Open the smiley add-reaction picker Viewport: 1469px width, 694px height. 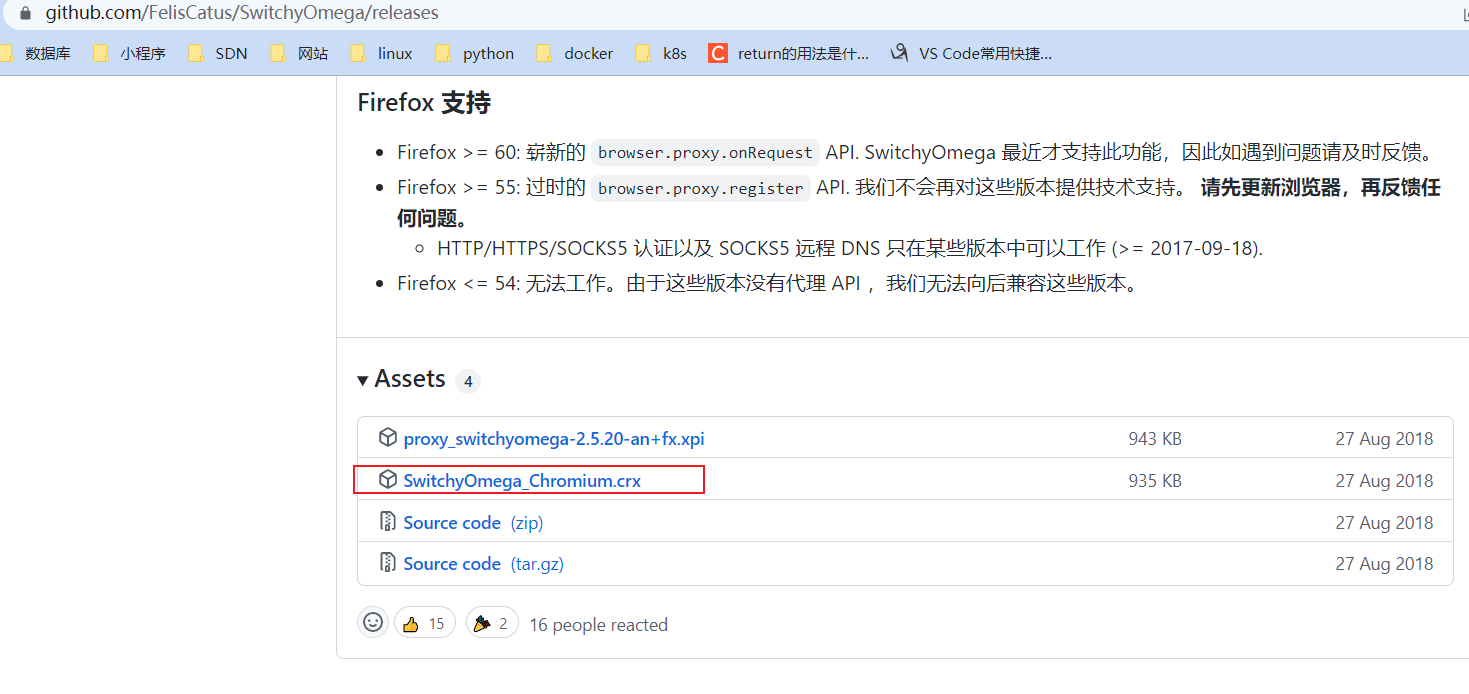pyautogui.click(x=373, y=622)
